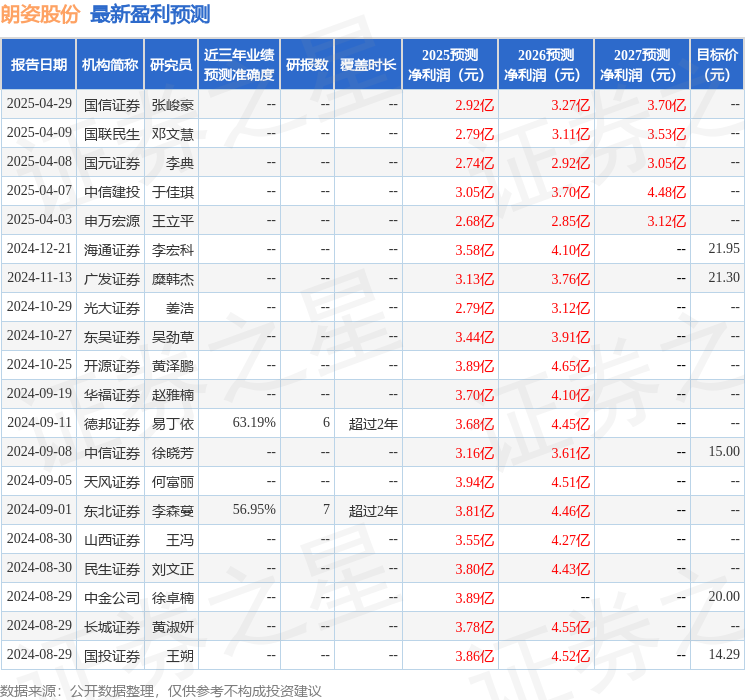Select date cell 2024-12-21

39,249
